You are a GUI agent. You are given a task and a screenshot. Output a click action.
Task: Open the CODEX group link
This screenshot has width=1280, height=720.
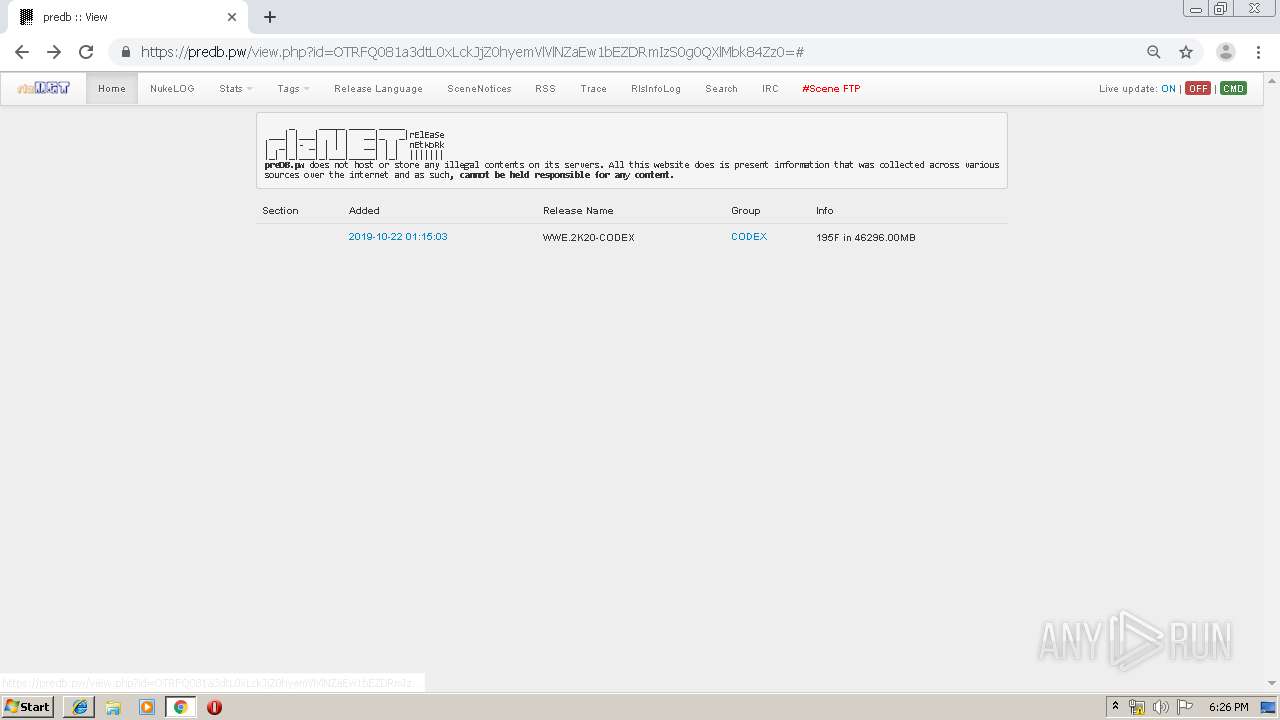(749, 237)
